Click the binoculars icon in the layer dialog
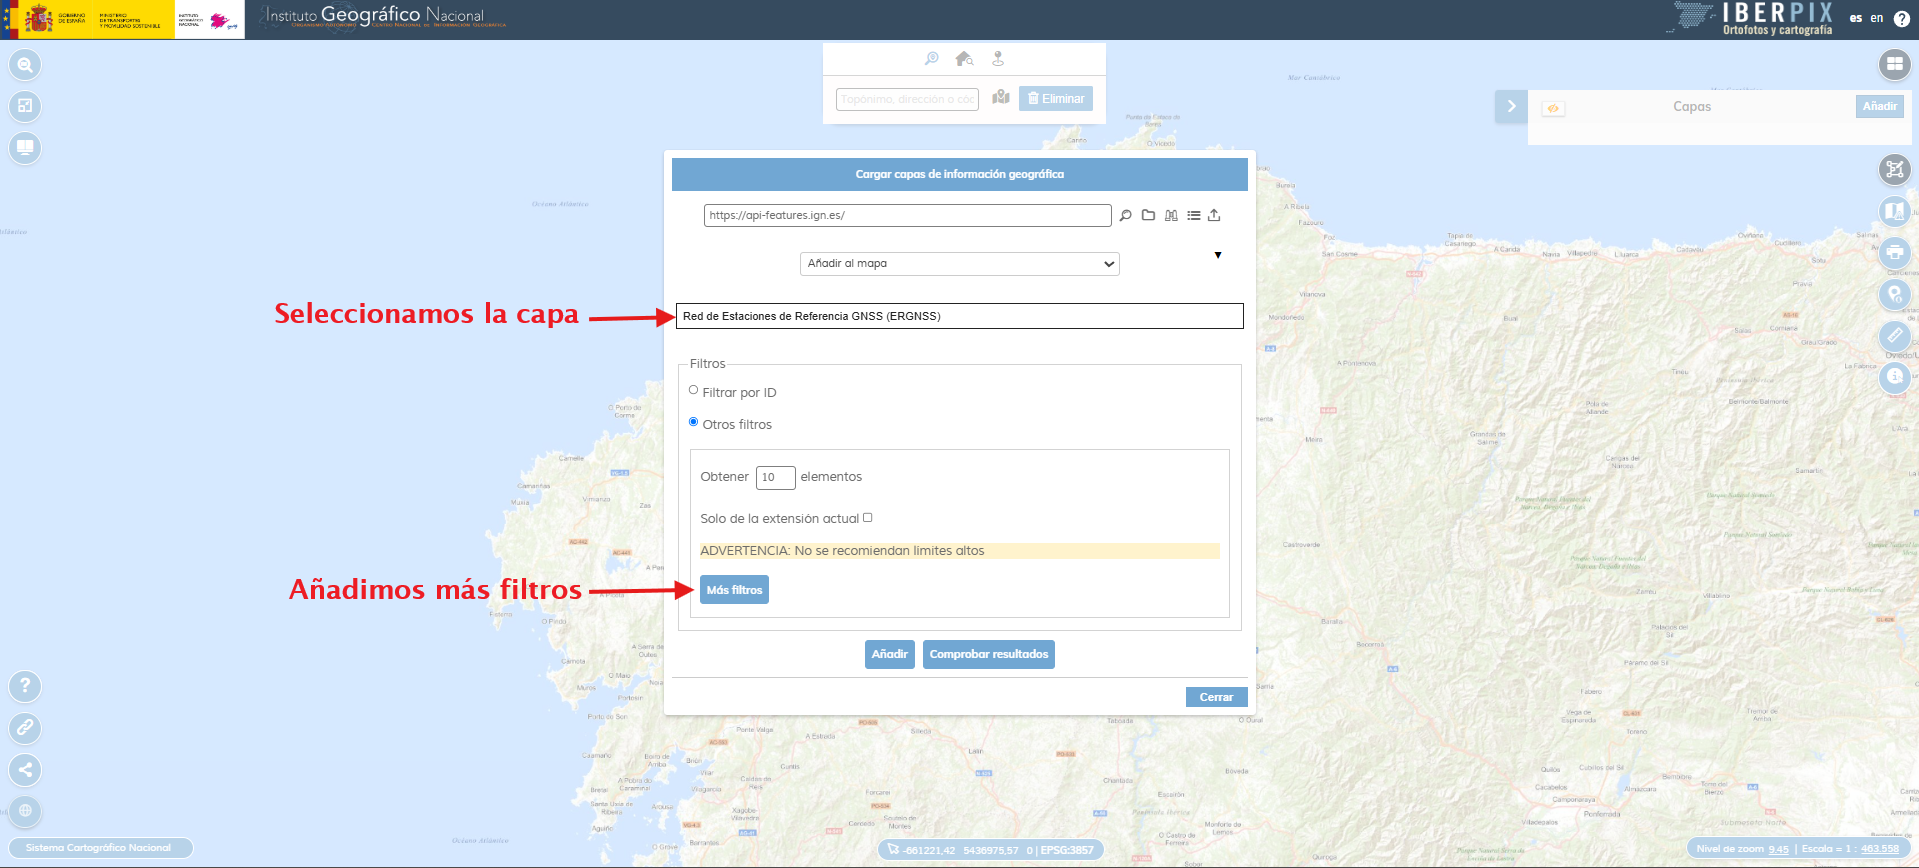Image resolution: width=1919 pixels, height=868 pixels. (1171, 215)
